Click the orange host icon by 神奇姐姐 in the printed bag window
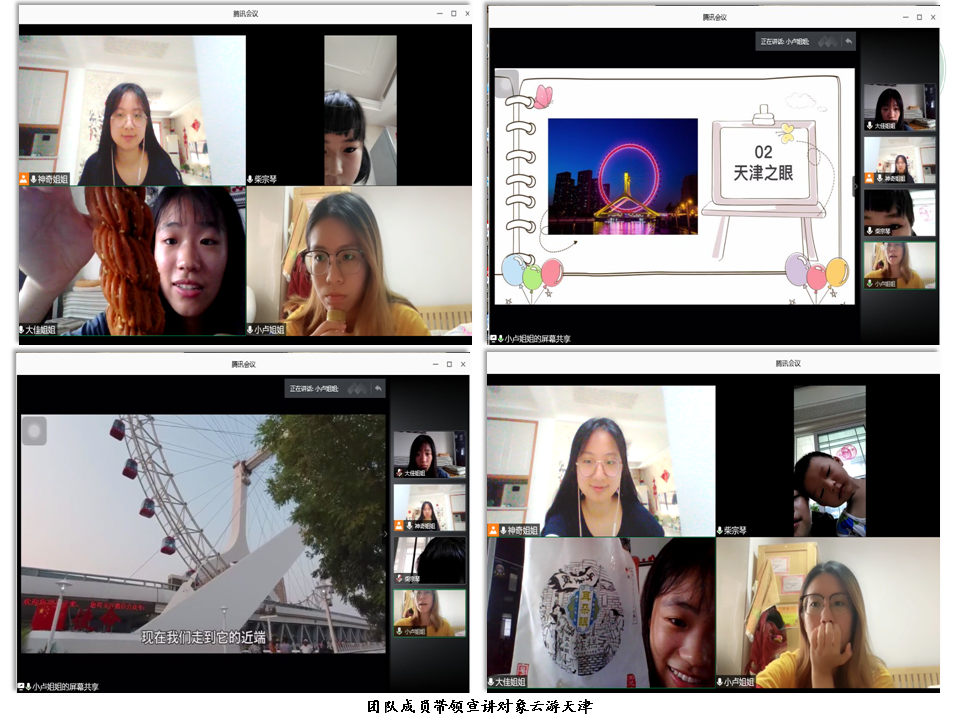960x720 pixels. 494,530
